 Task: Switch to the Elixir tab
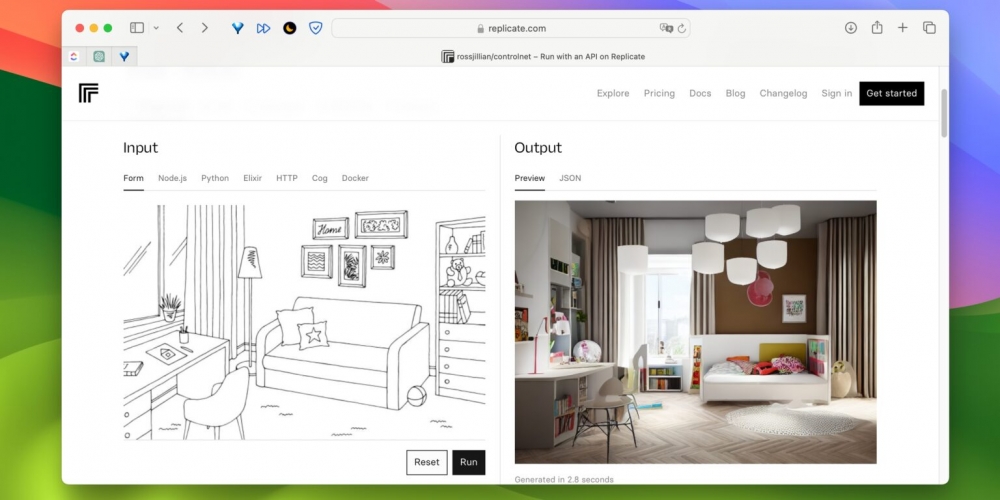(253, 178)
